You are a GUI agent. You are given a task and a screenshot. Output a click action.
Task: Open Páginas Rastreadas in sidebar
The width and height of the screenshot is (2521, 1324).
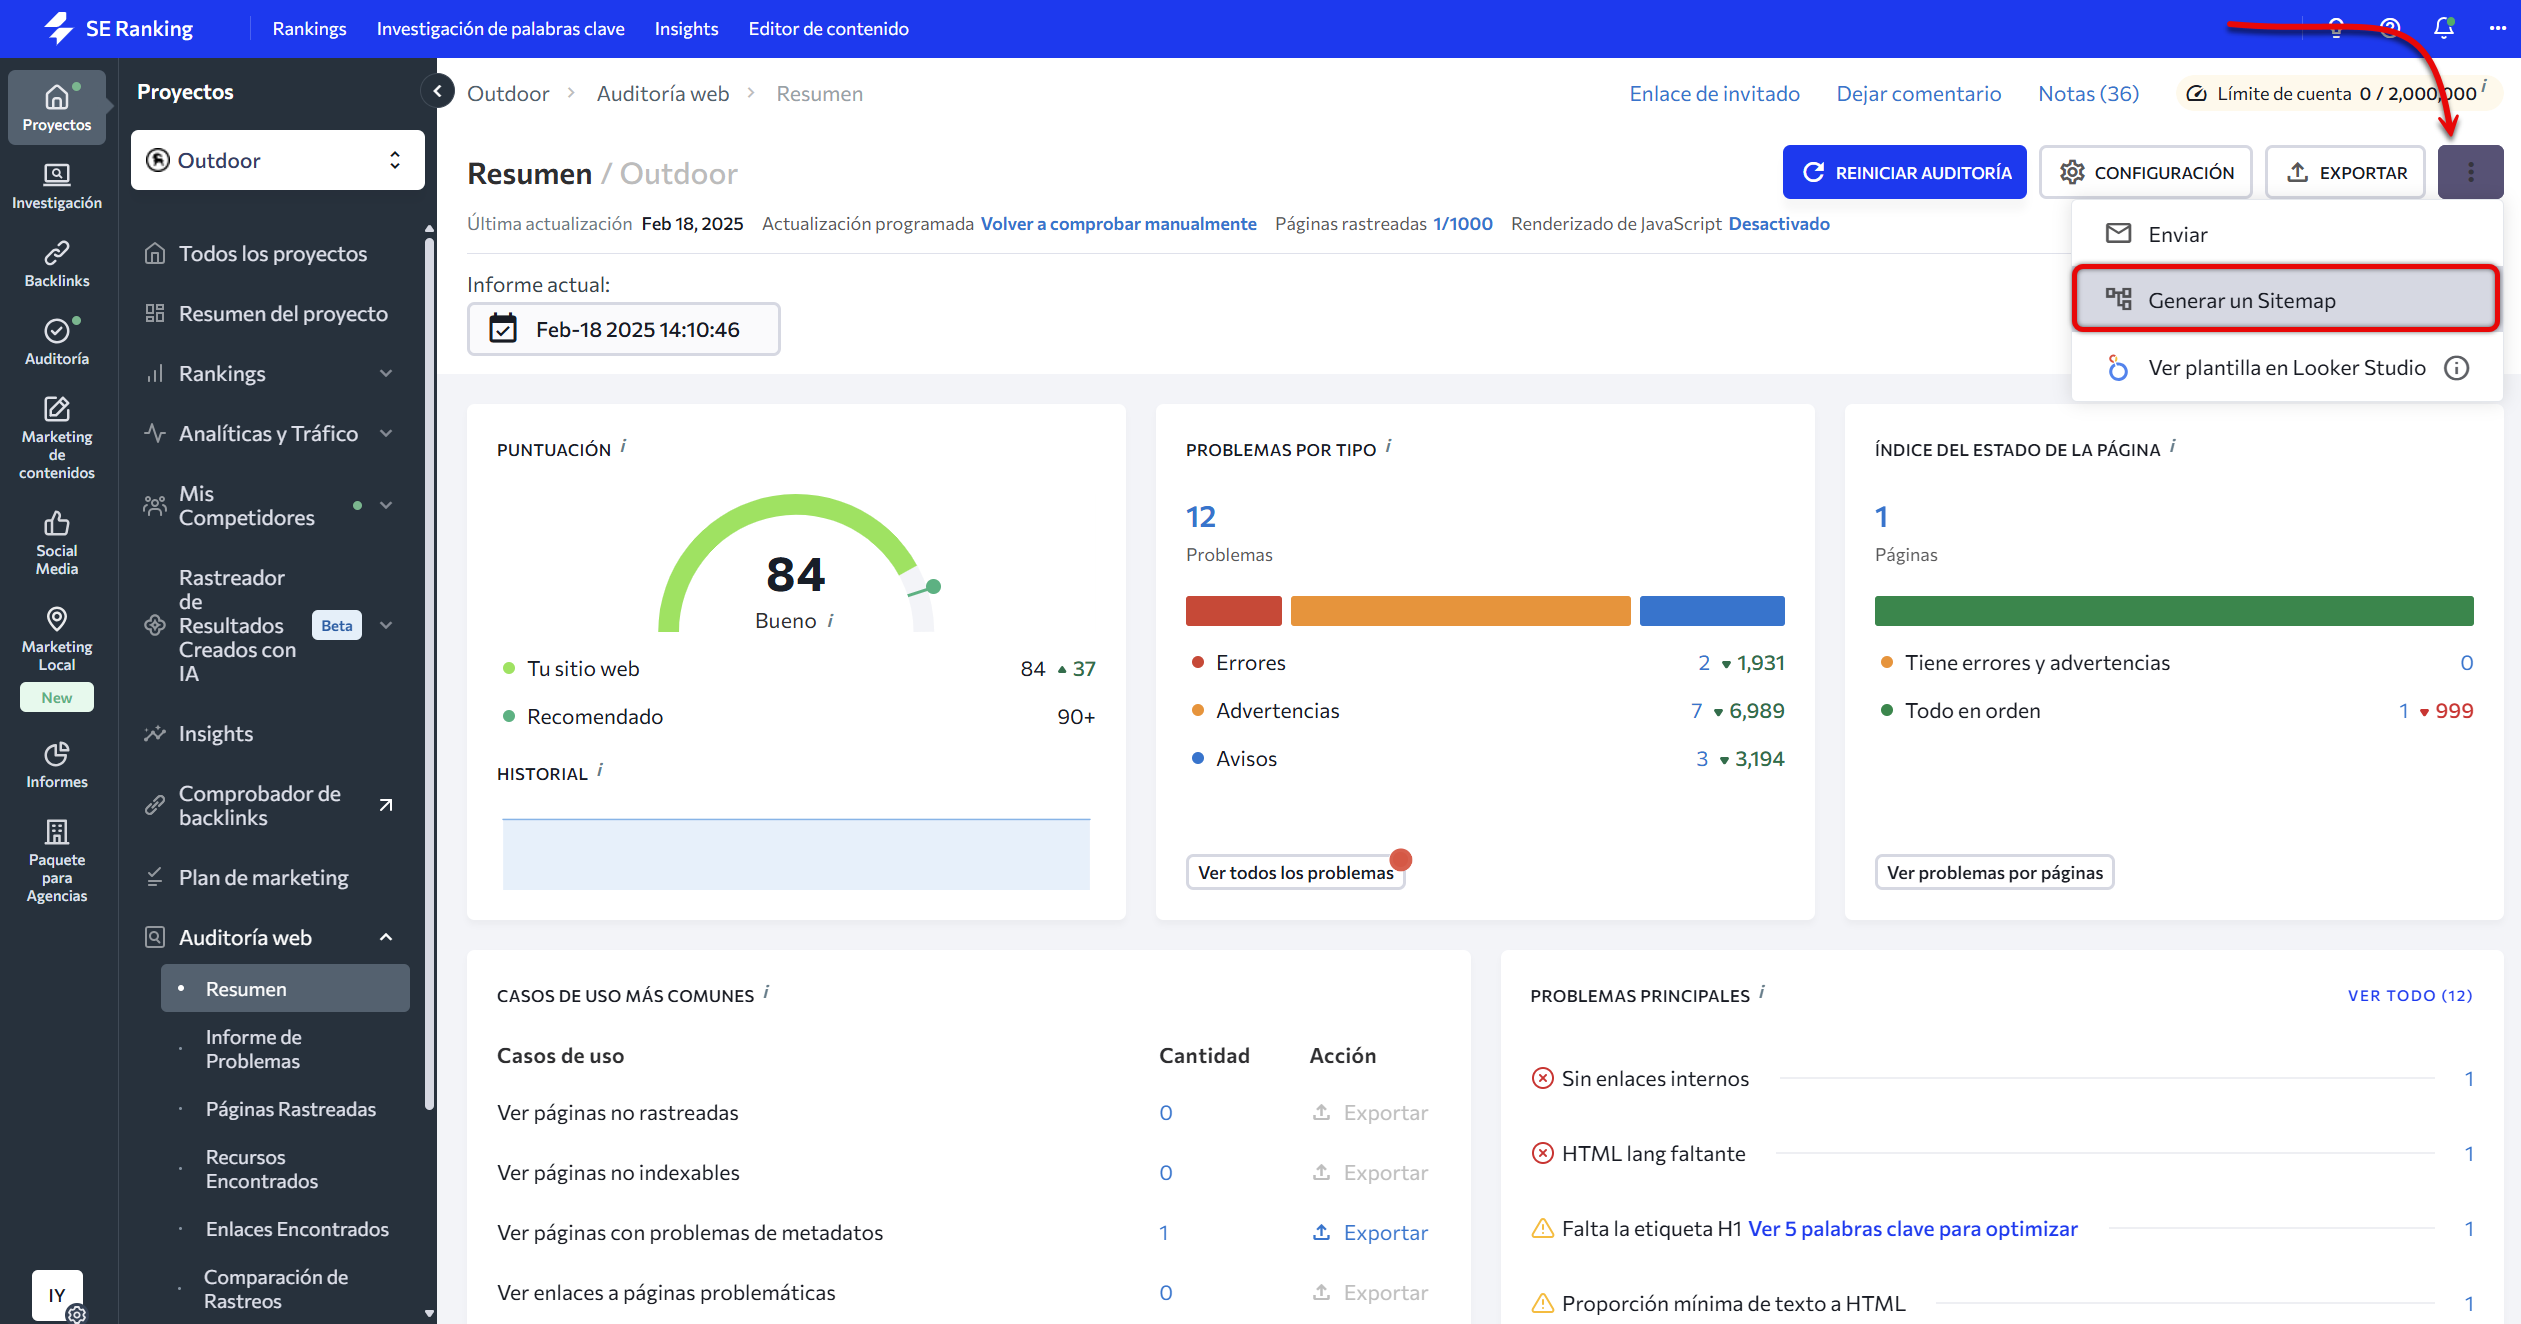pos(290,1109)
